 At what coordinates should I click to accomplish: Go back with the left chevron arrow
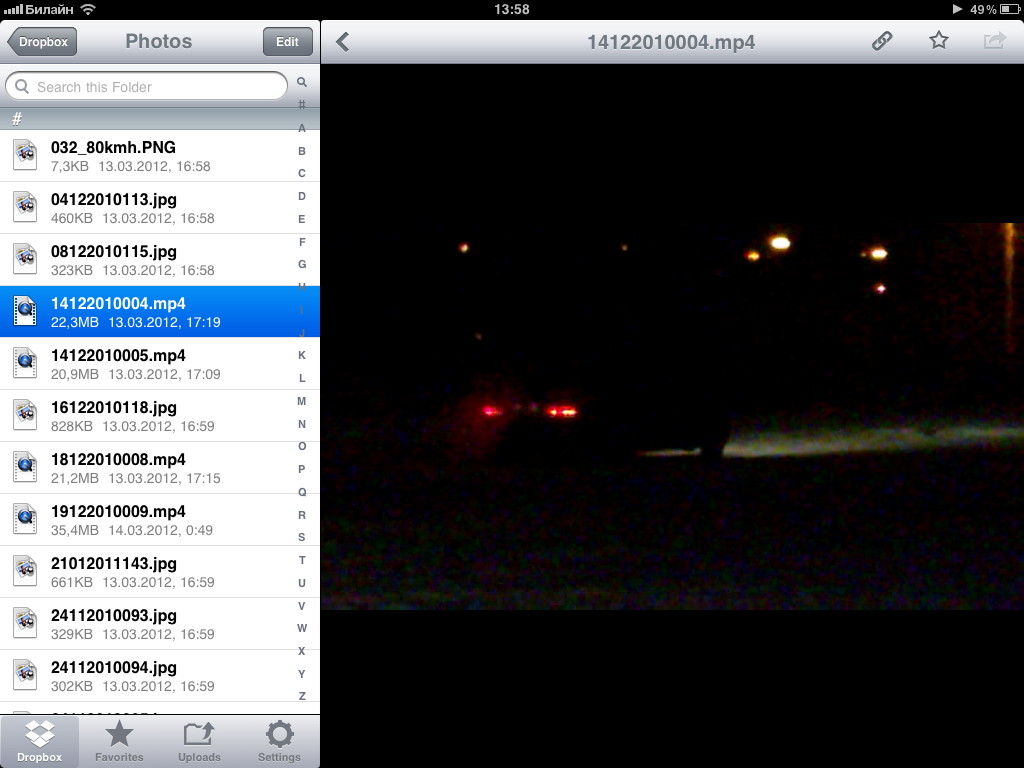(x=343, y=42)
